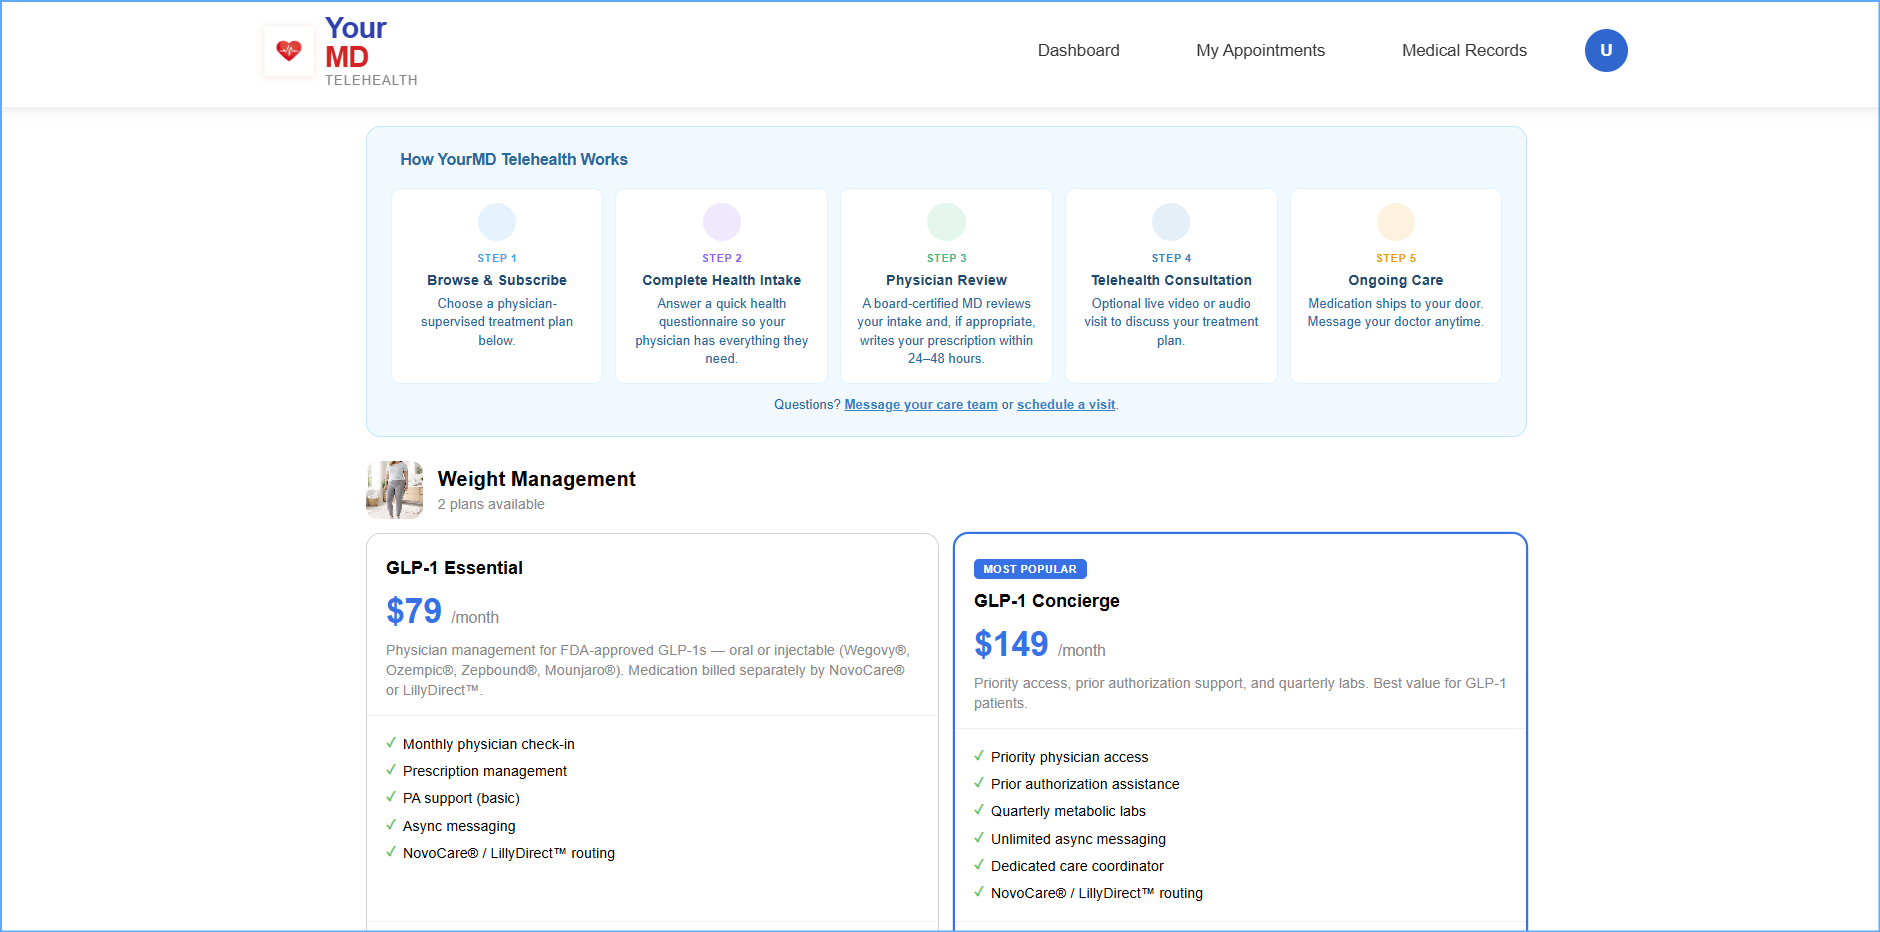Click the Async messaging checkmark
Image resolution: width=1880 pixels, height=932 pixels.
tap(391, 825)
